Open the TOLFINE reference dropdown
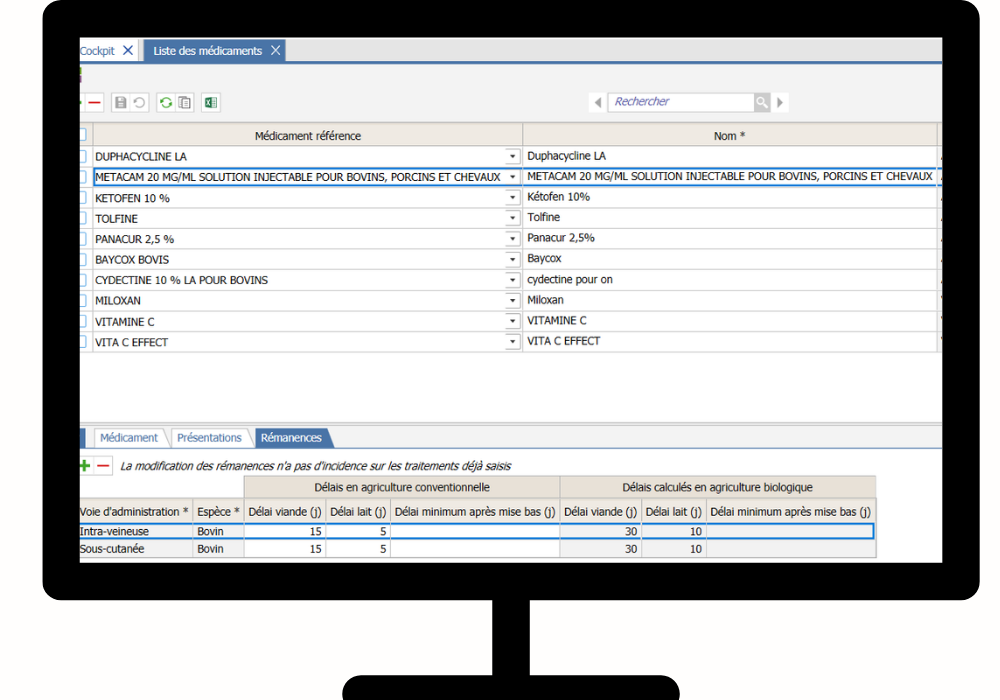This screenshot has height=700, width=1000. point(512,218)
